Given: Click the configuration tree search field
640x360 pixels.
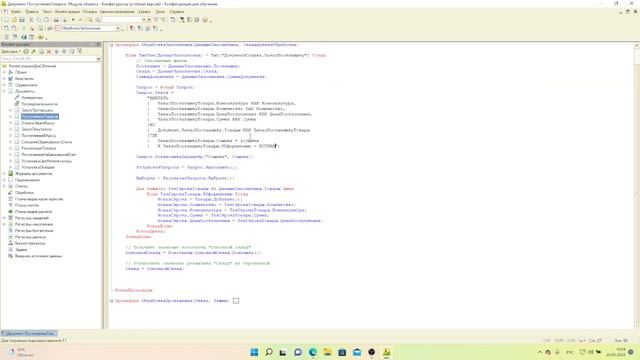Looking at the screenshot, I should click(48, 59).
